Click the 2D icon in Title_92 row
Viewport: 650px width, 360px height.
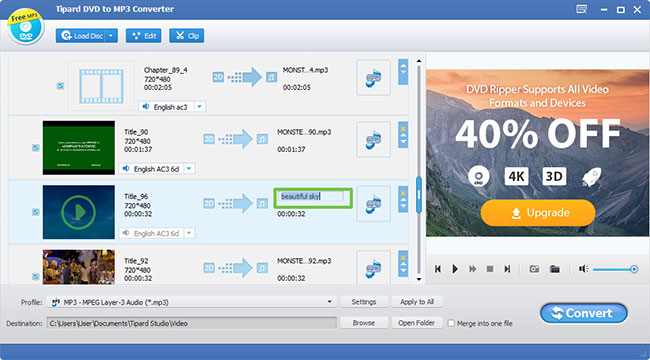tap(209, 268)
